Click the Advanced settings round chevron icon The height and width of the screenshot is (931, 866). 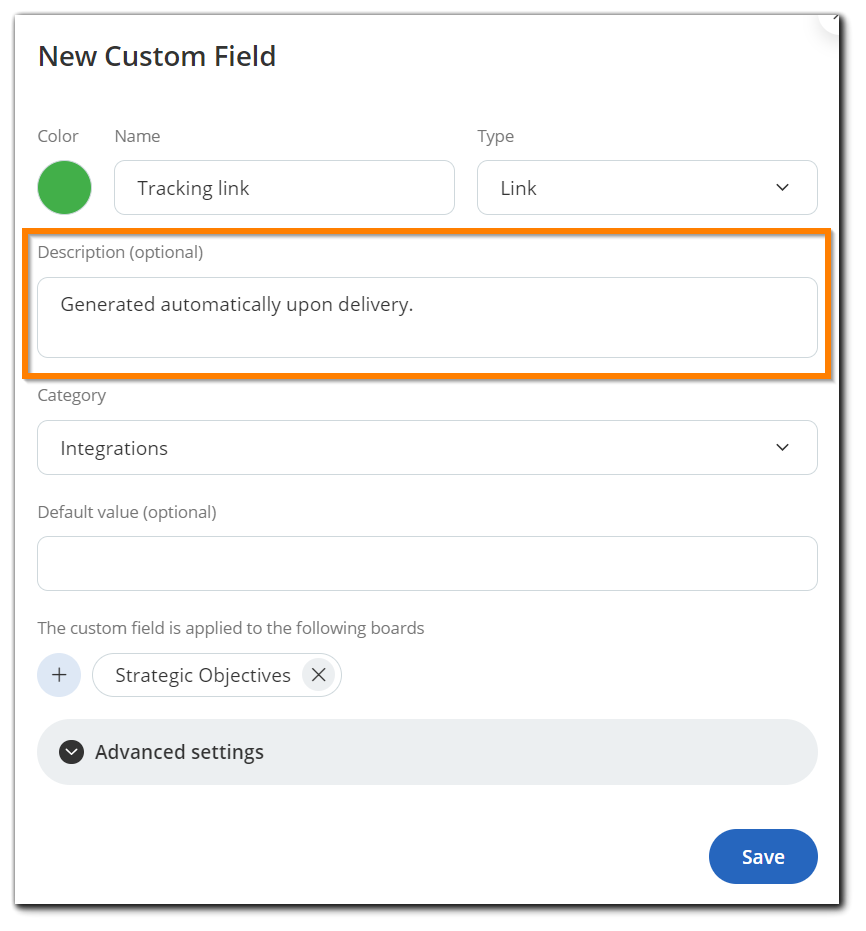71,752
